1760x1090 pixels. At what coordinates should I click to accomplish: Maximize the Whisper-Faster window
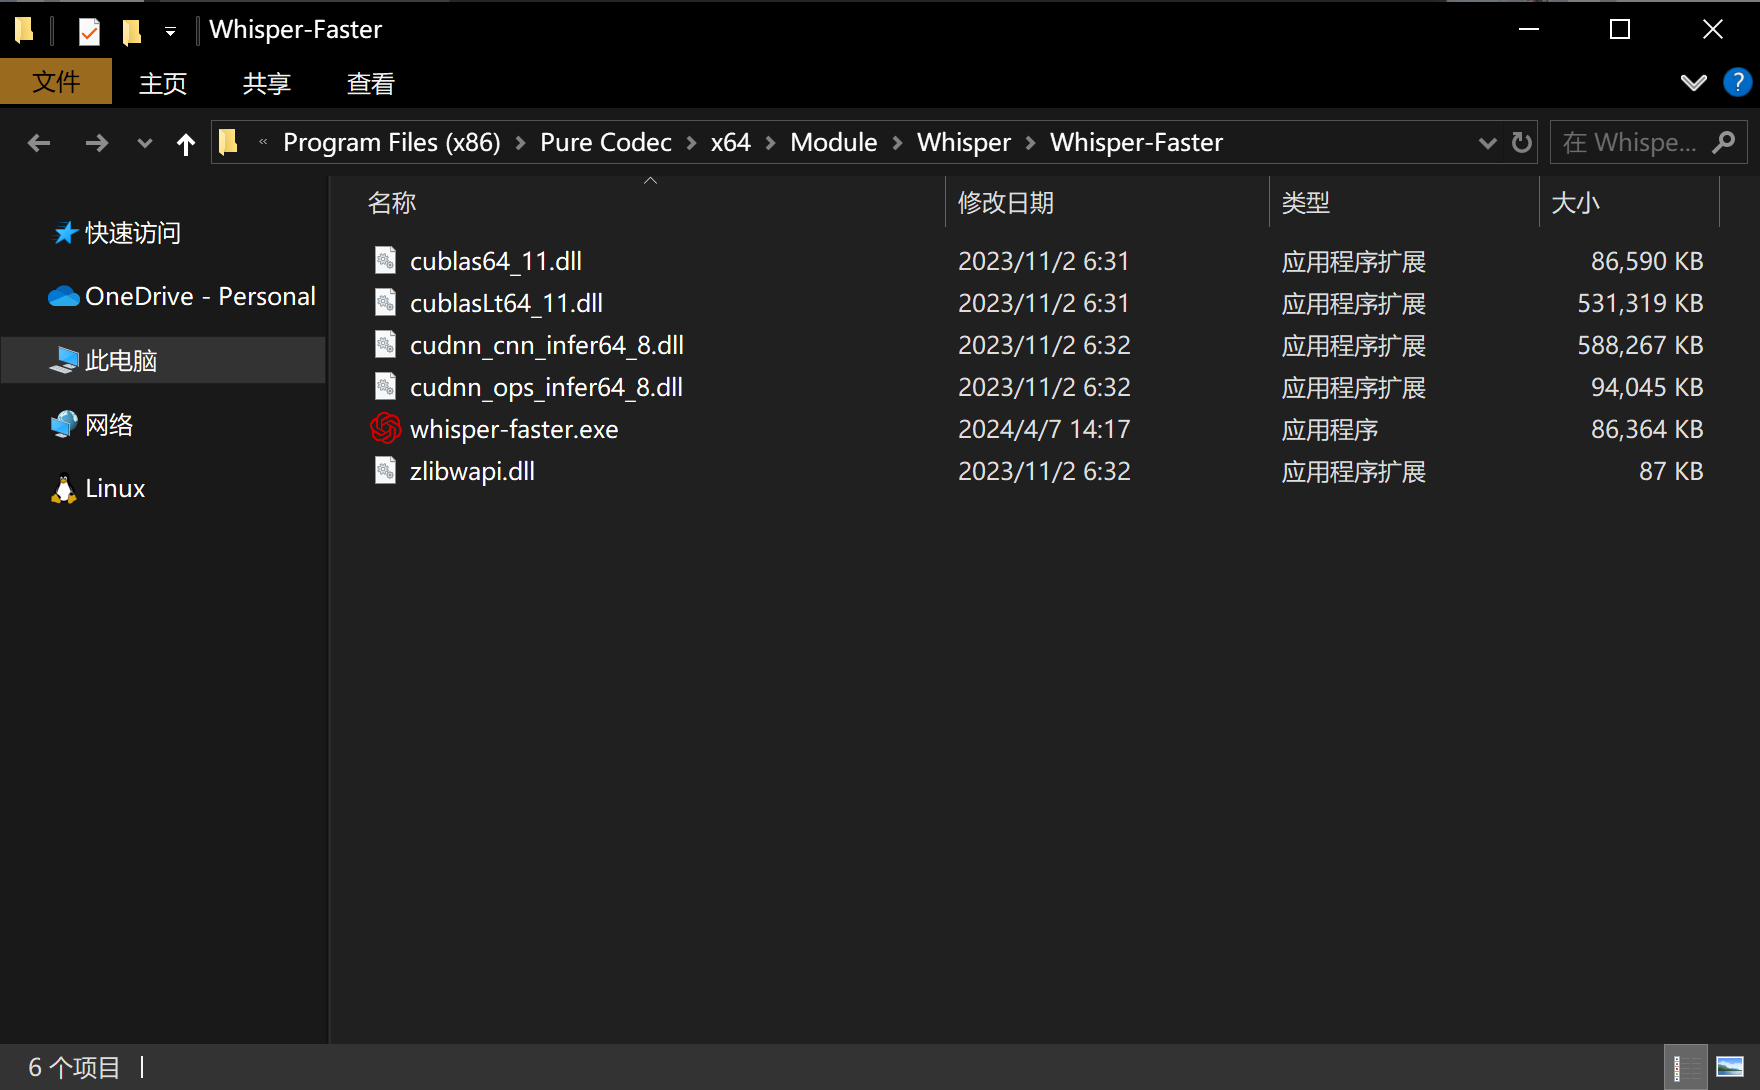point(1620,29)
